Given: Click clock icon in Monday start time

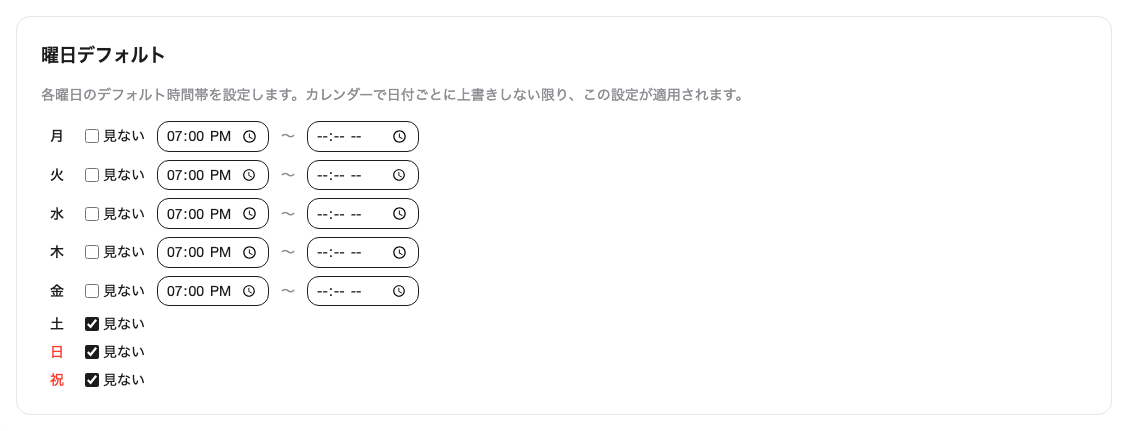Looking at the screenshot, I should [x=250, y=136].
